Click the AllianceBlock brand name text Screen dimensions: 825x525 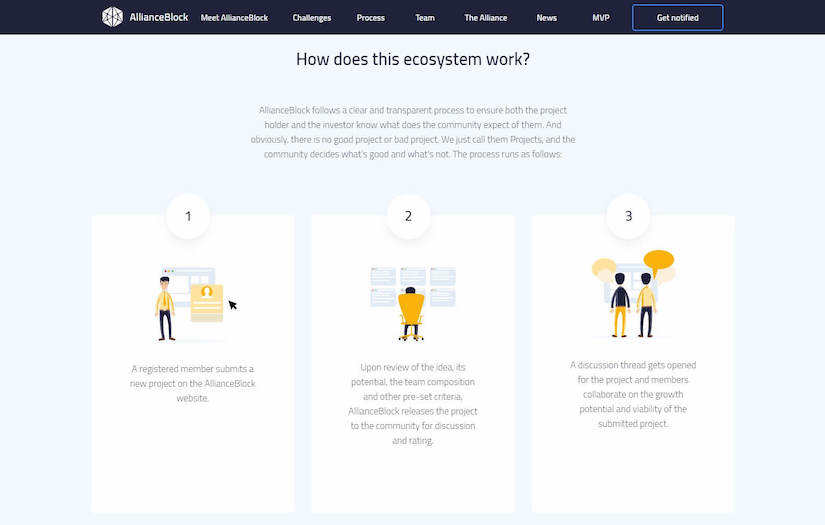click(159, 17)
